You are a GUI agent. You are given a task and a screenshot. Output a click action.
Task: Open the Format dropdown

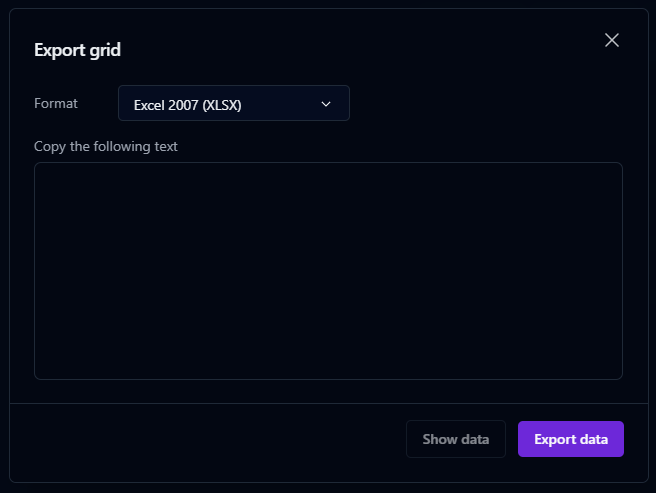[x=233, y=103]
